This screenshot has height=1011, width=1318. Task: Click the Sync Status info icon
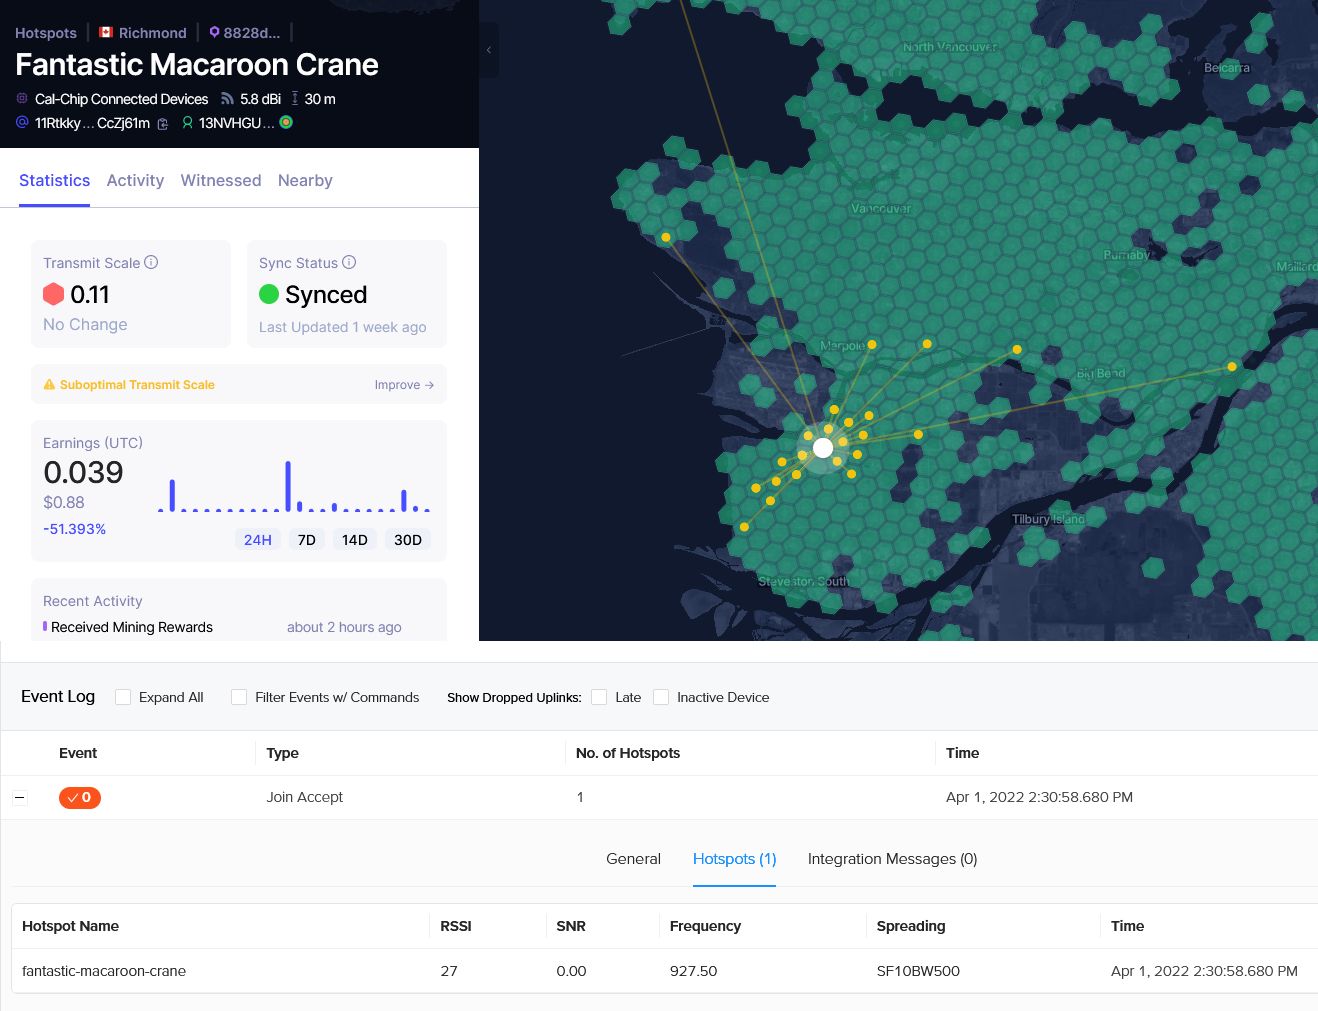tap(349, 263)
